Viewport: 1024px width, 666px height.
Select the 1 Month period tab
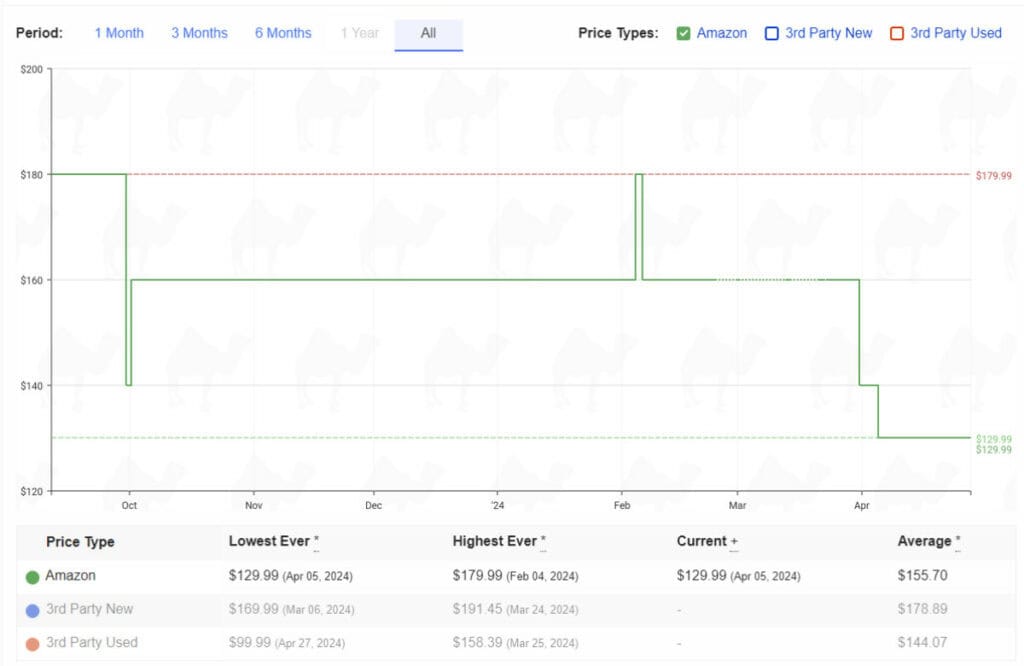pyautogui.click(x=119, y=33)
